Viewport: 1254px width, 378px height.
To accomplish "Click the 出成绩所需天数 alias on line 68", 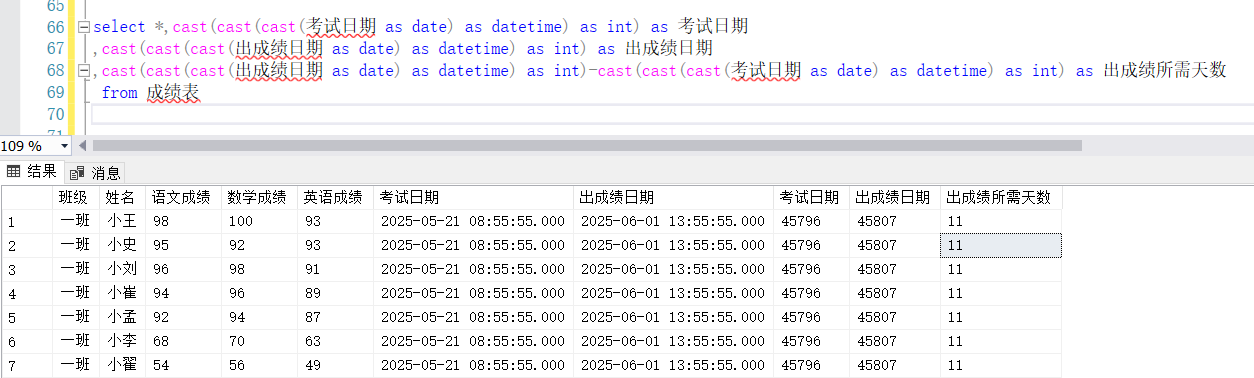I will point(1165,71).
